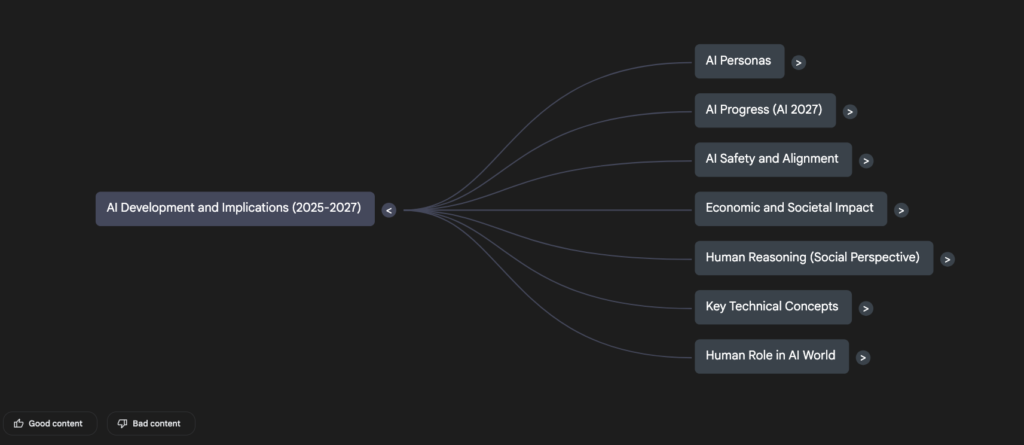Click the thumbs-down icon
Image resolution: width=1024 pixels, height=445 pixels.
(x=122, y=423)
